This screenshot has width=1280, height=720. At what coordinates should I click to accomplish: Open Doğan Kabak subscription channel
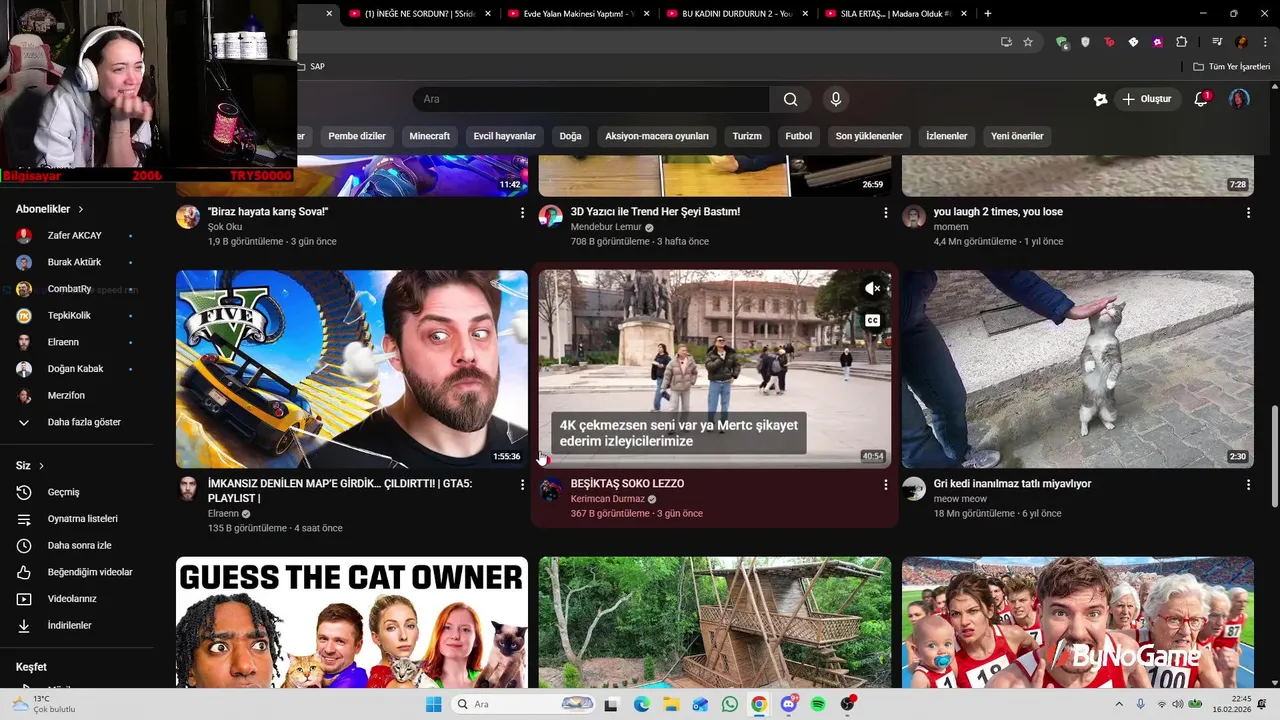[76, 369]
